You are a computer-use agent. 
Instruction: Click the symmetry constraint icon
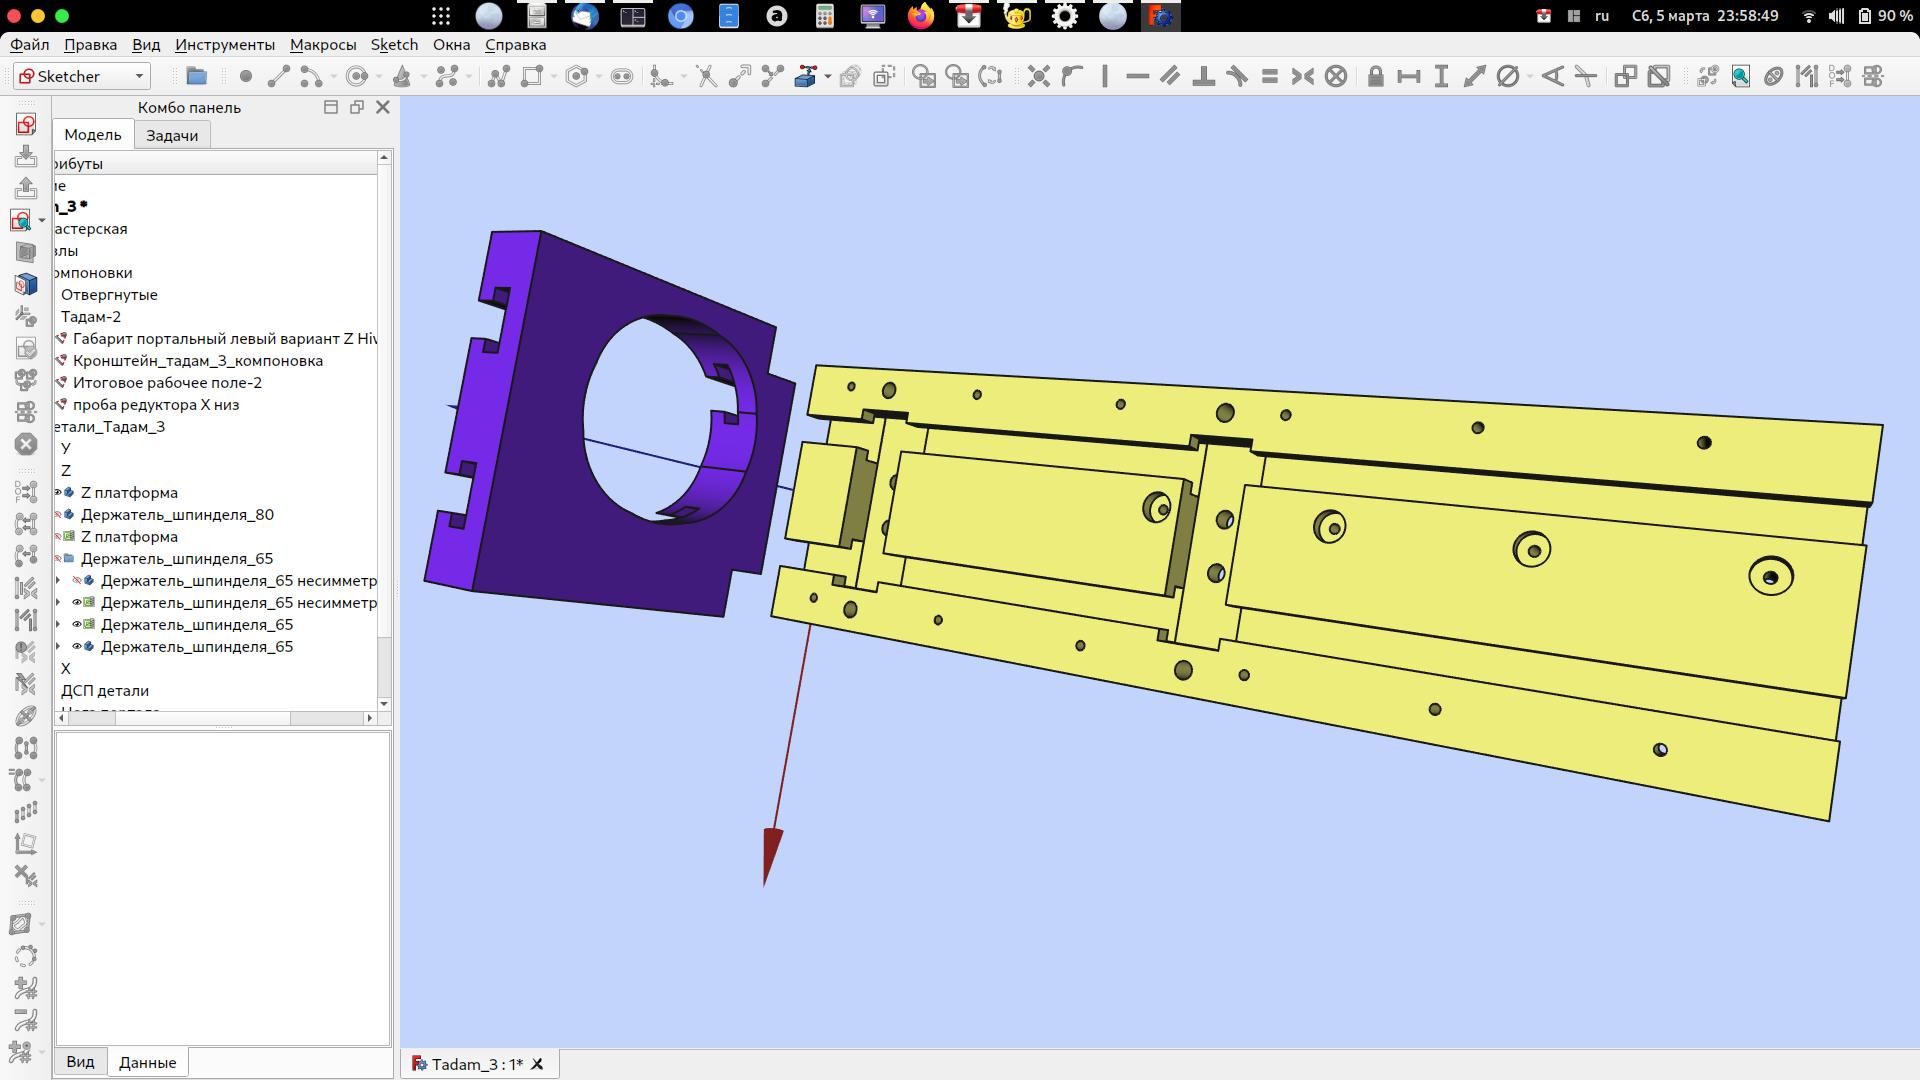click(x=1303, y=76)
